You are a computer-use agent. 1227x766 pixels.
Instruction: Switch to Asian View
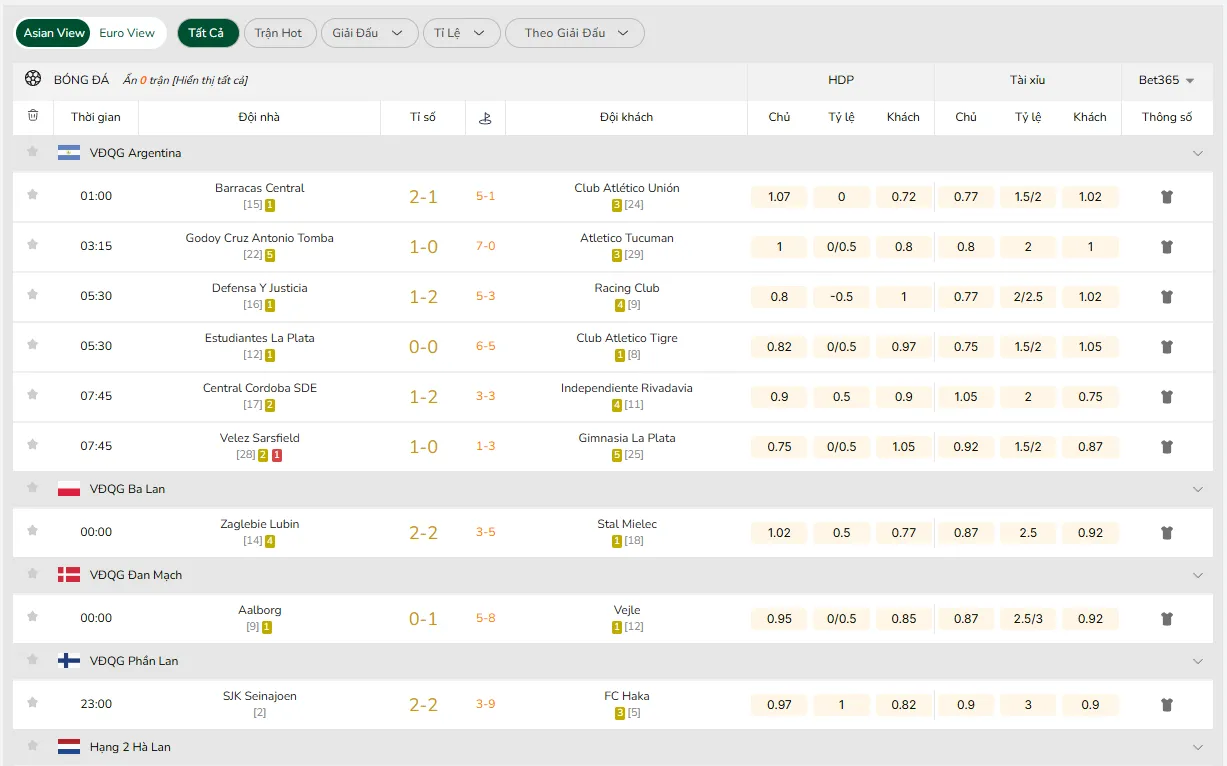pyautogui.click(x=54, y=33)
